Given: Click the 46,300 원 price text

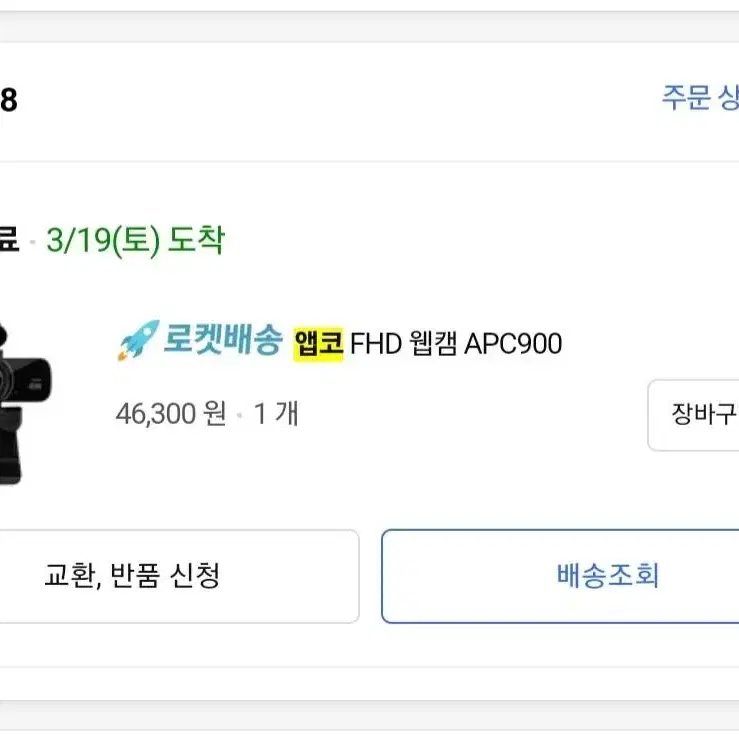Looking at the screenshot, I should click(171, 413).
